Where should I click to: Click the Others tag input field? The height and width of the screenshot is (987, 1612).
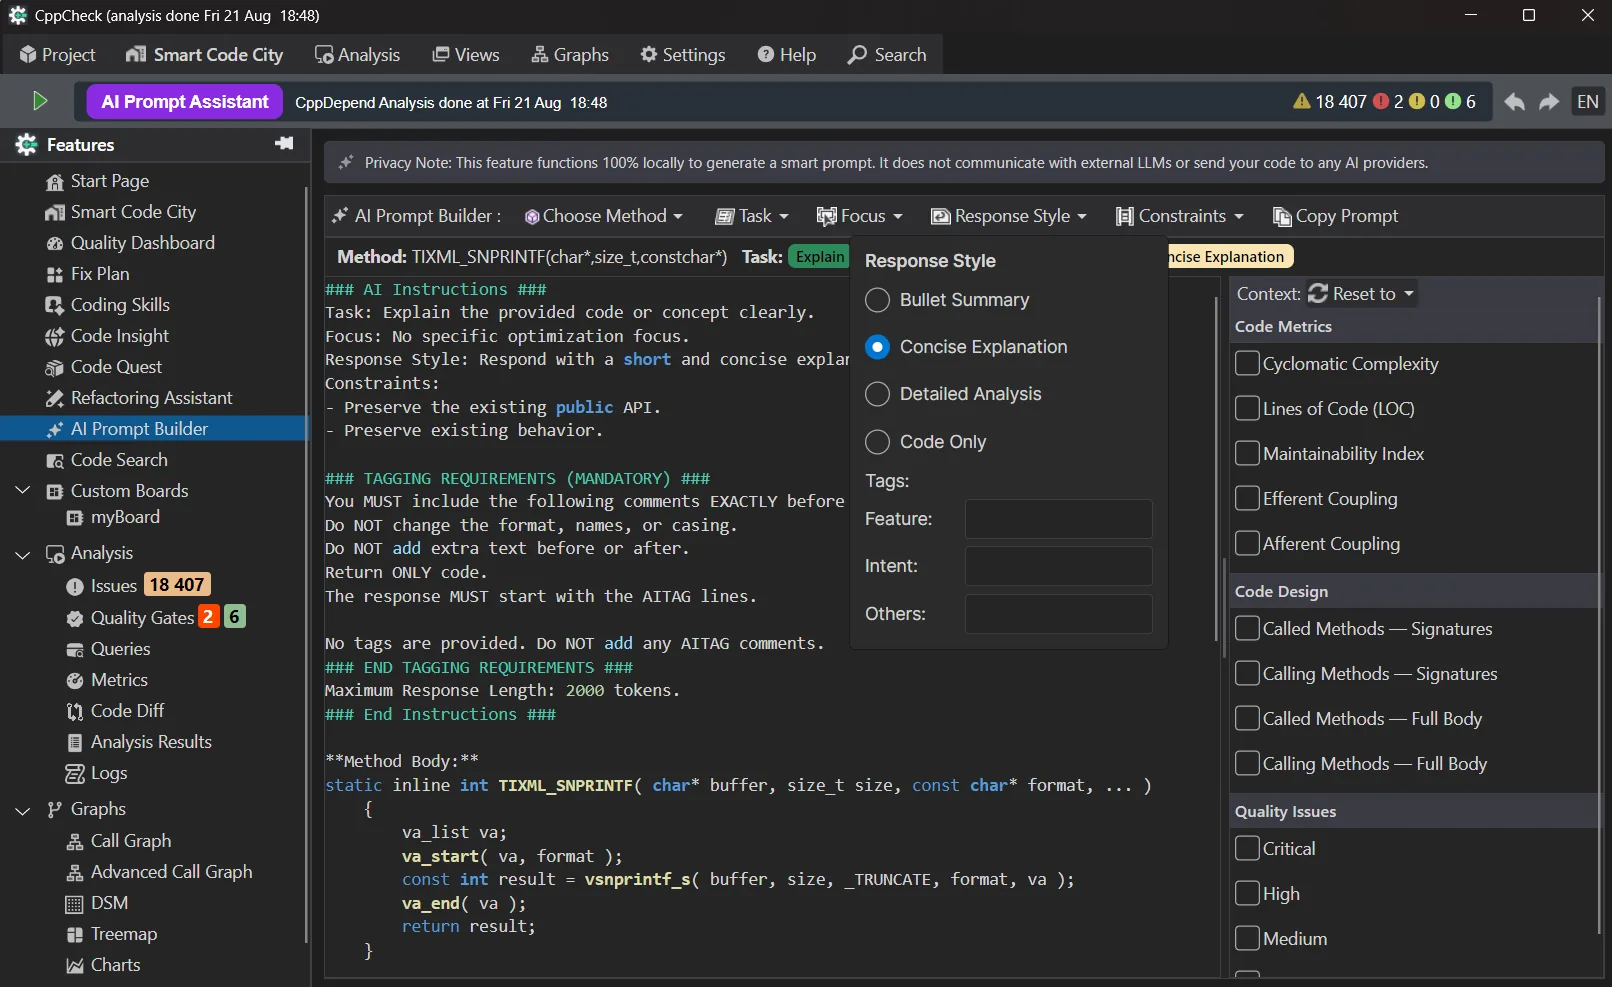pyautogui.click(x=1058, y=614)
